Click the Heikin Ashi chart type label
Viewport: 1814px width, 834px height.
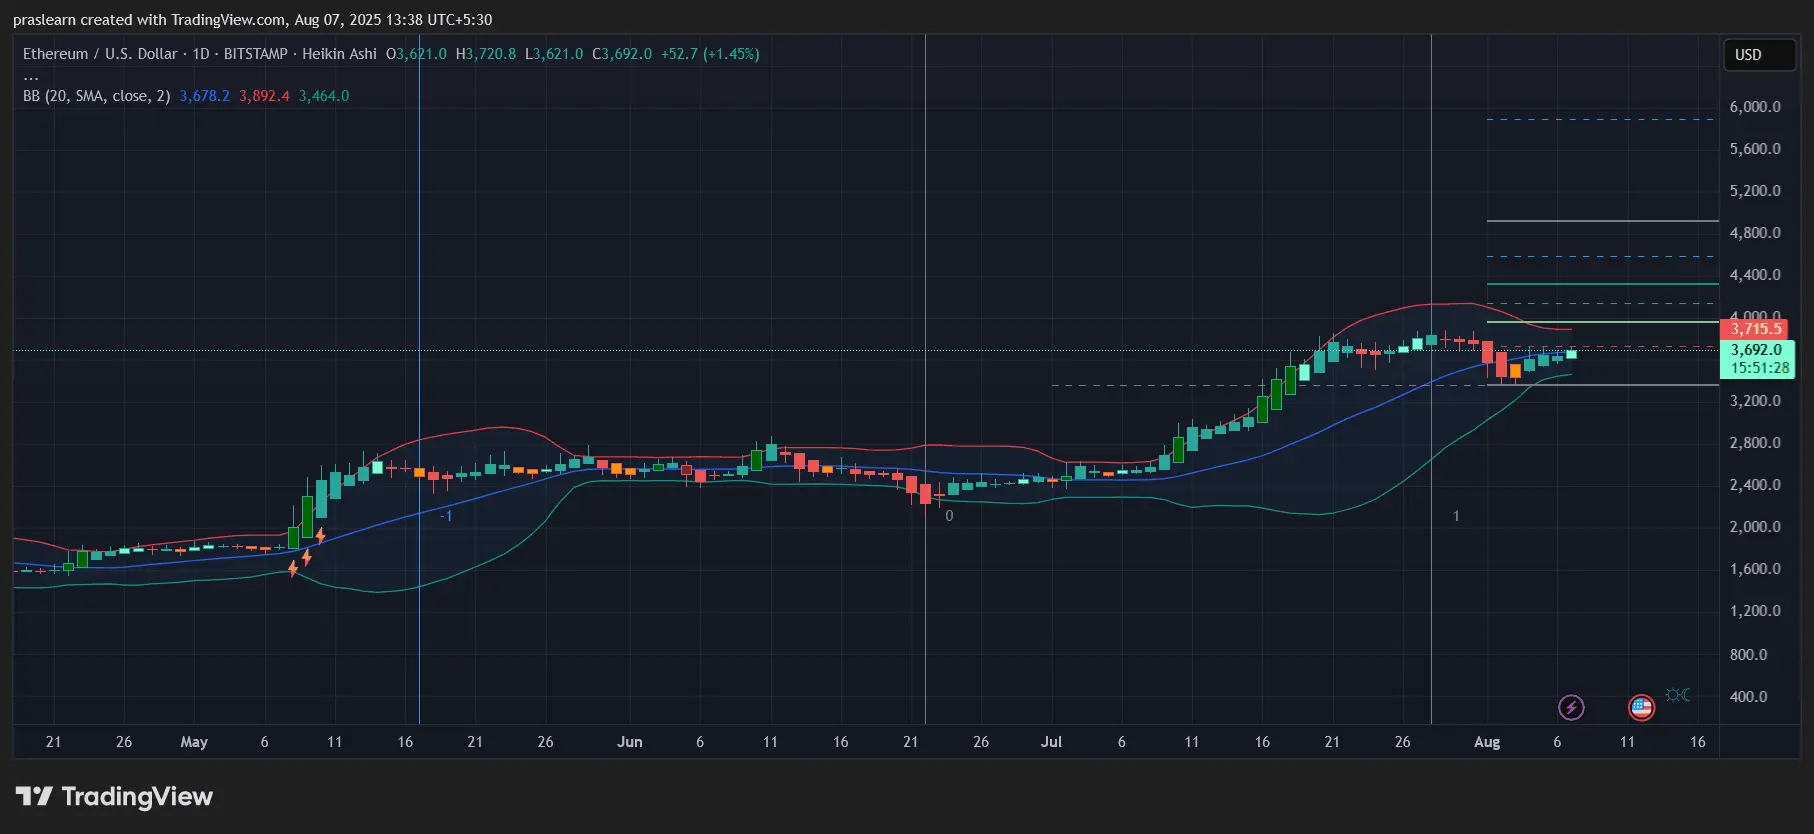point(339,54)
